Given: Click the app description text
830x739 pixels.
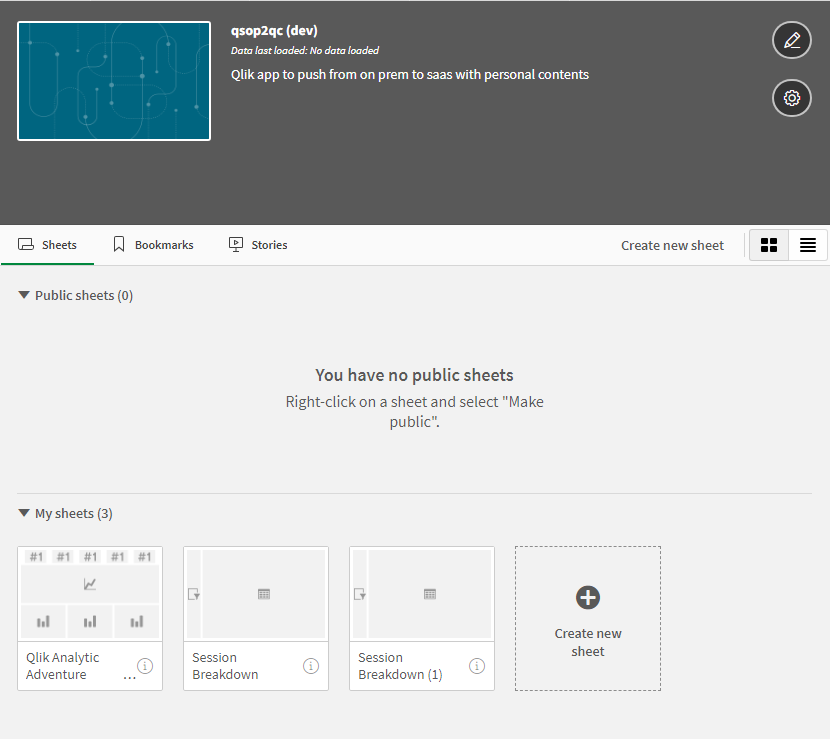Looking at the screenshot, I should coord(410,75).
